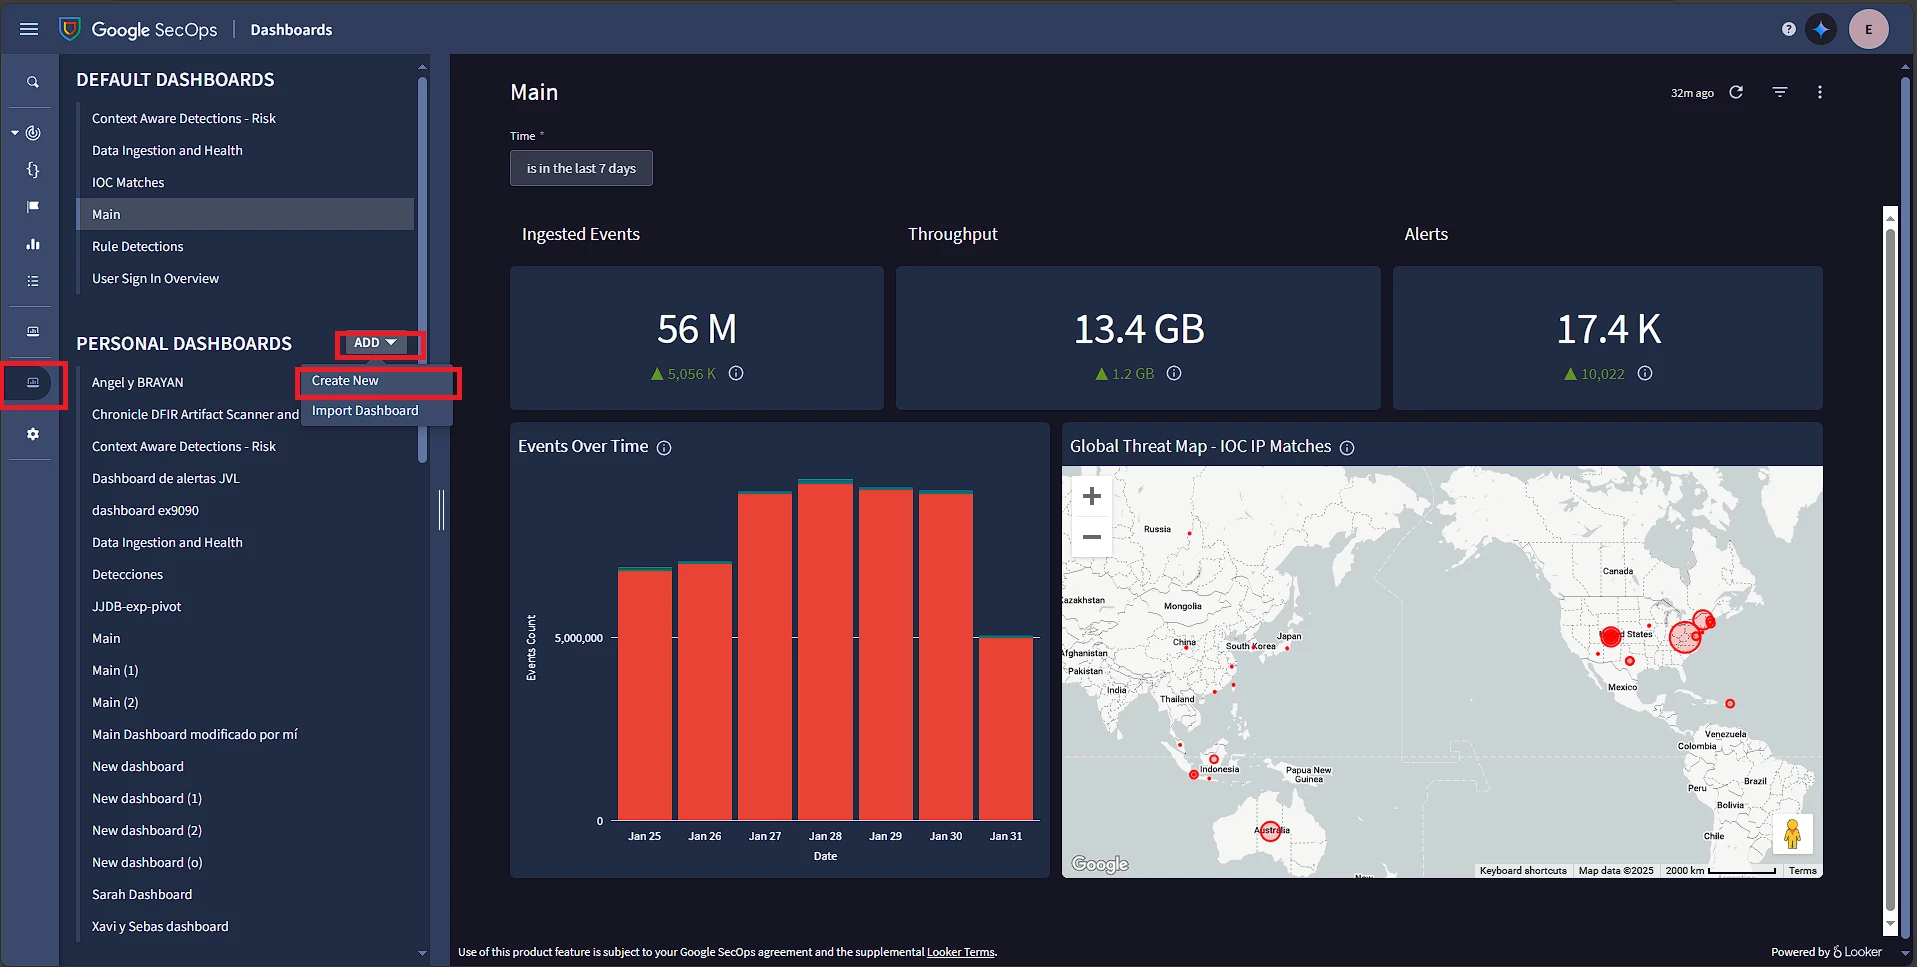
Task: Click the dashboard list scrollbar down arrow
Action: pyautogui.click(x=422, y=953)
